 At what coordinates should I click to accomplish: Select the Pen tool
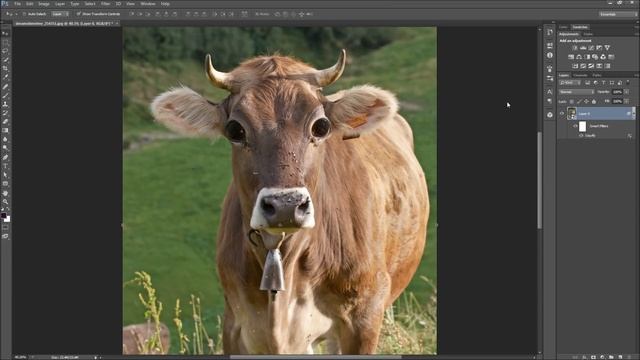pos(5,157)
